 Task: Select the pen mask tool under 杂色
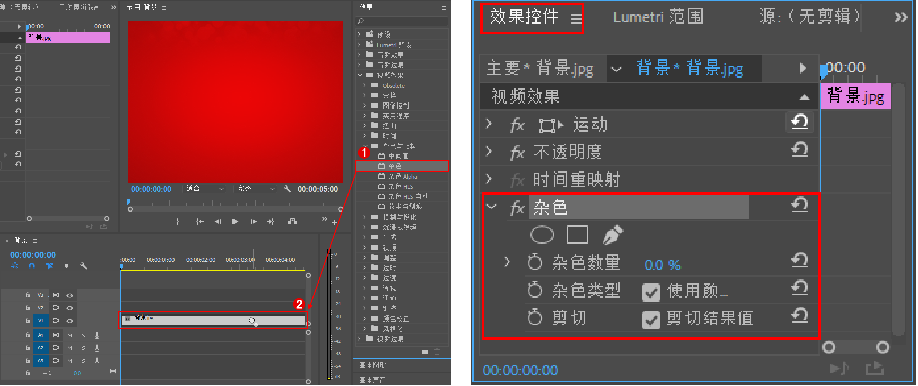point(612,235)
